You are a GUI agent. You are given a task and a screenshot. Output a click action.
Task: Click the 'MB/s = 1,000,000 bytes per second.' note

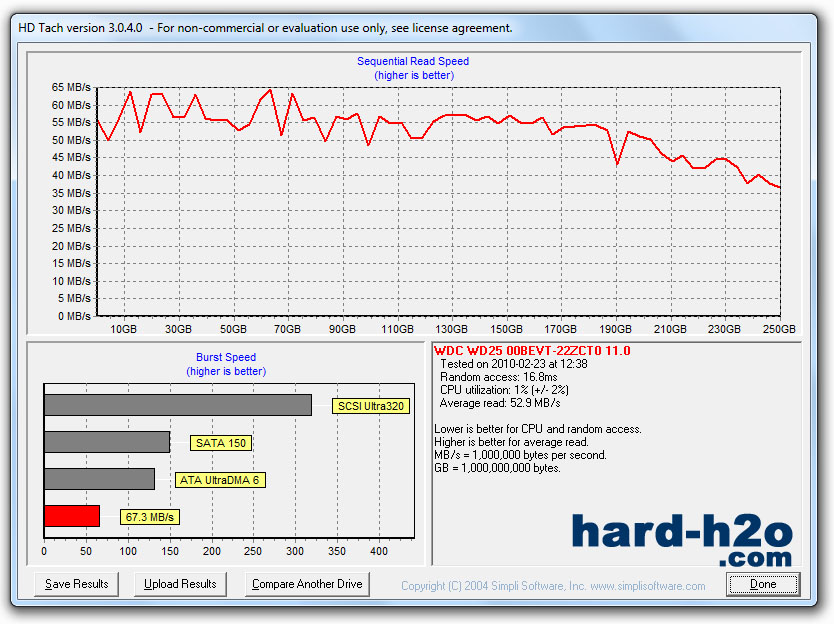click(520, 455)
